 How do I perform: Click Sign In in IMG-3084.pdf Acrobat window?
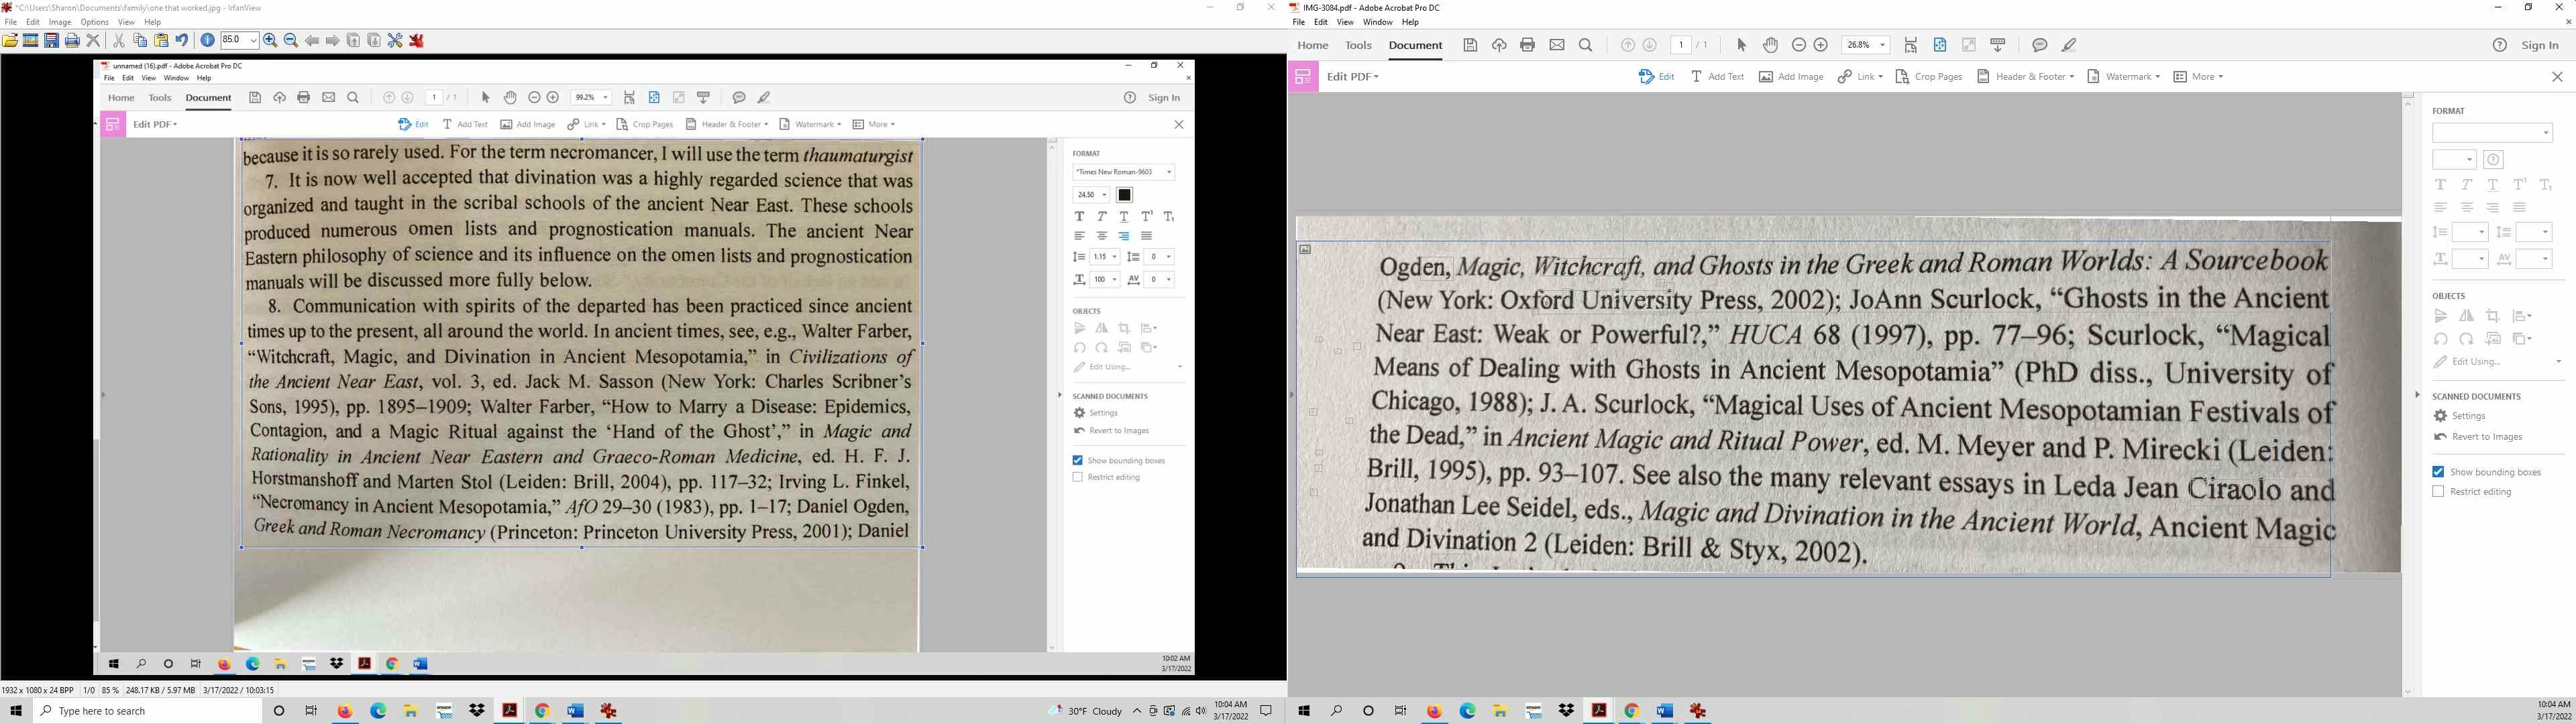[2539, 45]
